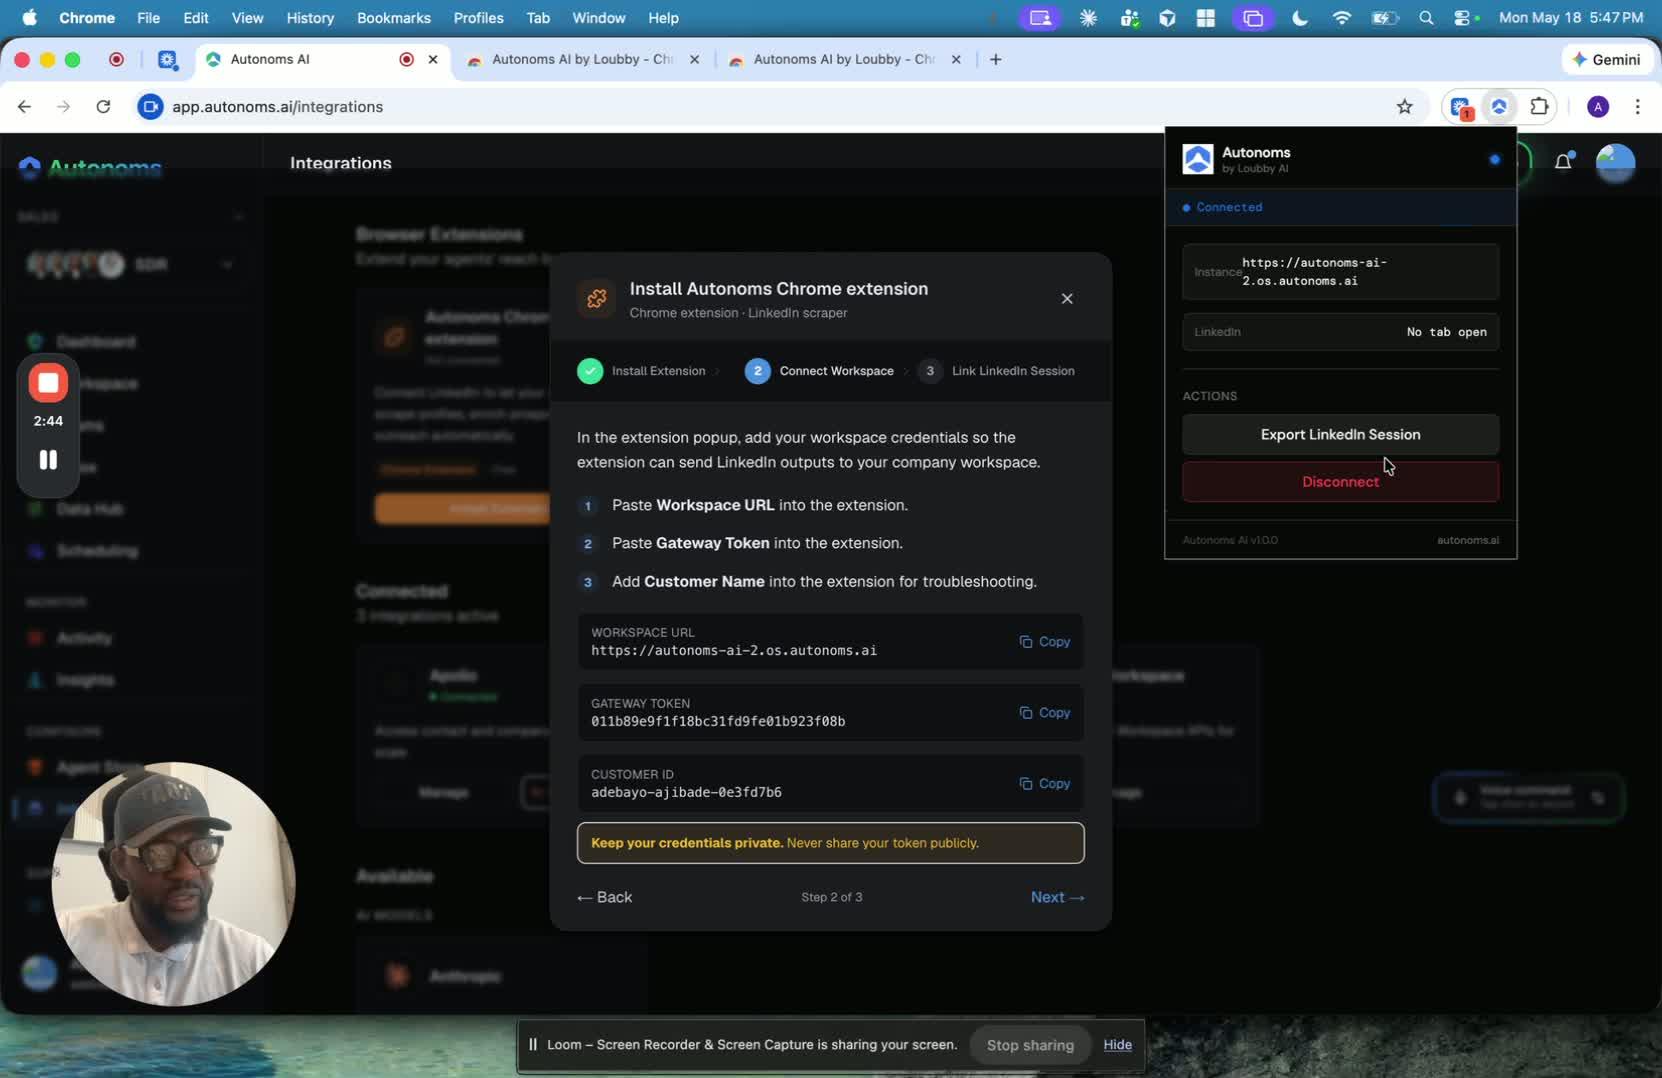Click Stop sharing in the Loom bar
The width and height of the screenshot is (1662, 1078).
(x=1030, y=1045)
